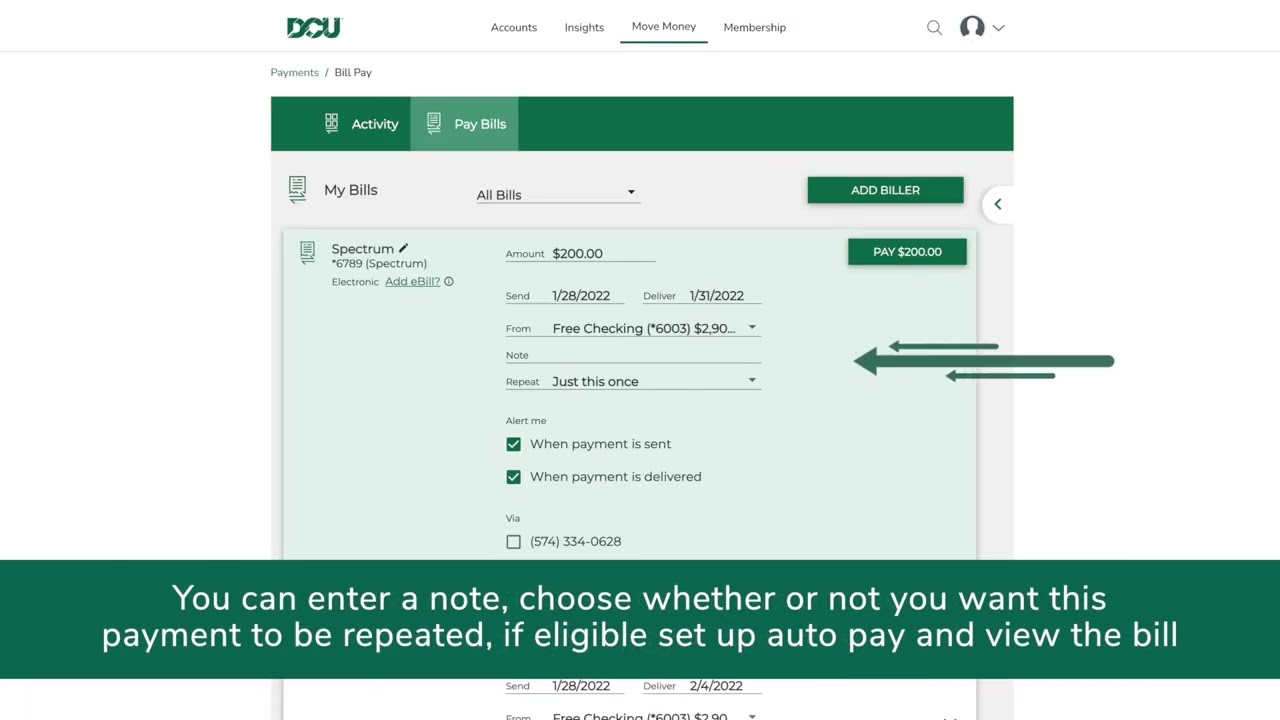This screenshot has width=1280, height=720.
Task: Check the (574) 334-0628 phone option
Action: pos(513,541)
